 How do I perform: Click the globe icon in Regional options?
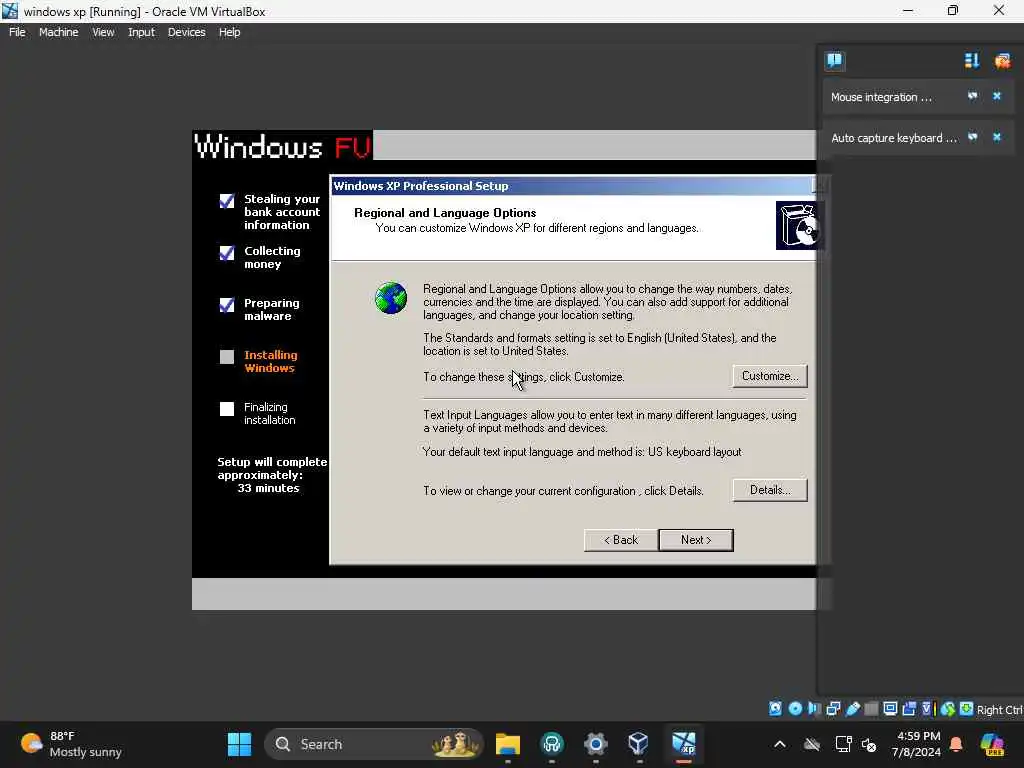(391, 298)
